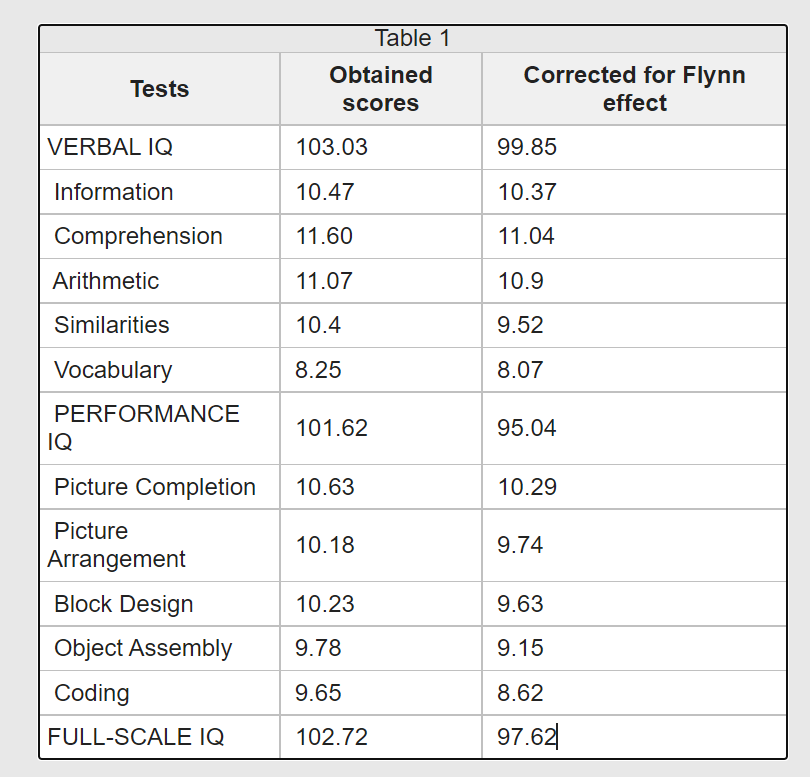
Task: Click the Table 1 caption
Action: pos(412,39)
